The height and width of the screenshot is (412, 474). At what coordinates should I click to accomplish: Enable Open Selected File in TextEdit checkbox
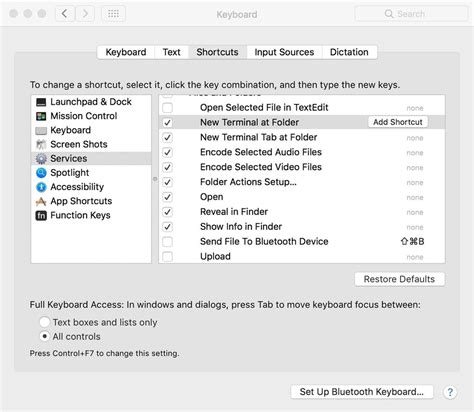pyautogui.click(x=167, y=108)
